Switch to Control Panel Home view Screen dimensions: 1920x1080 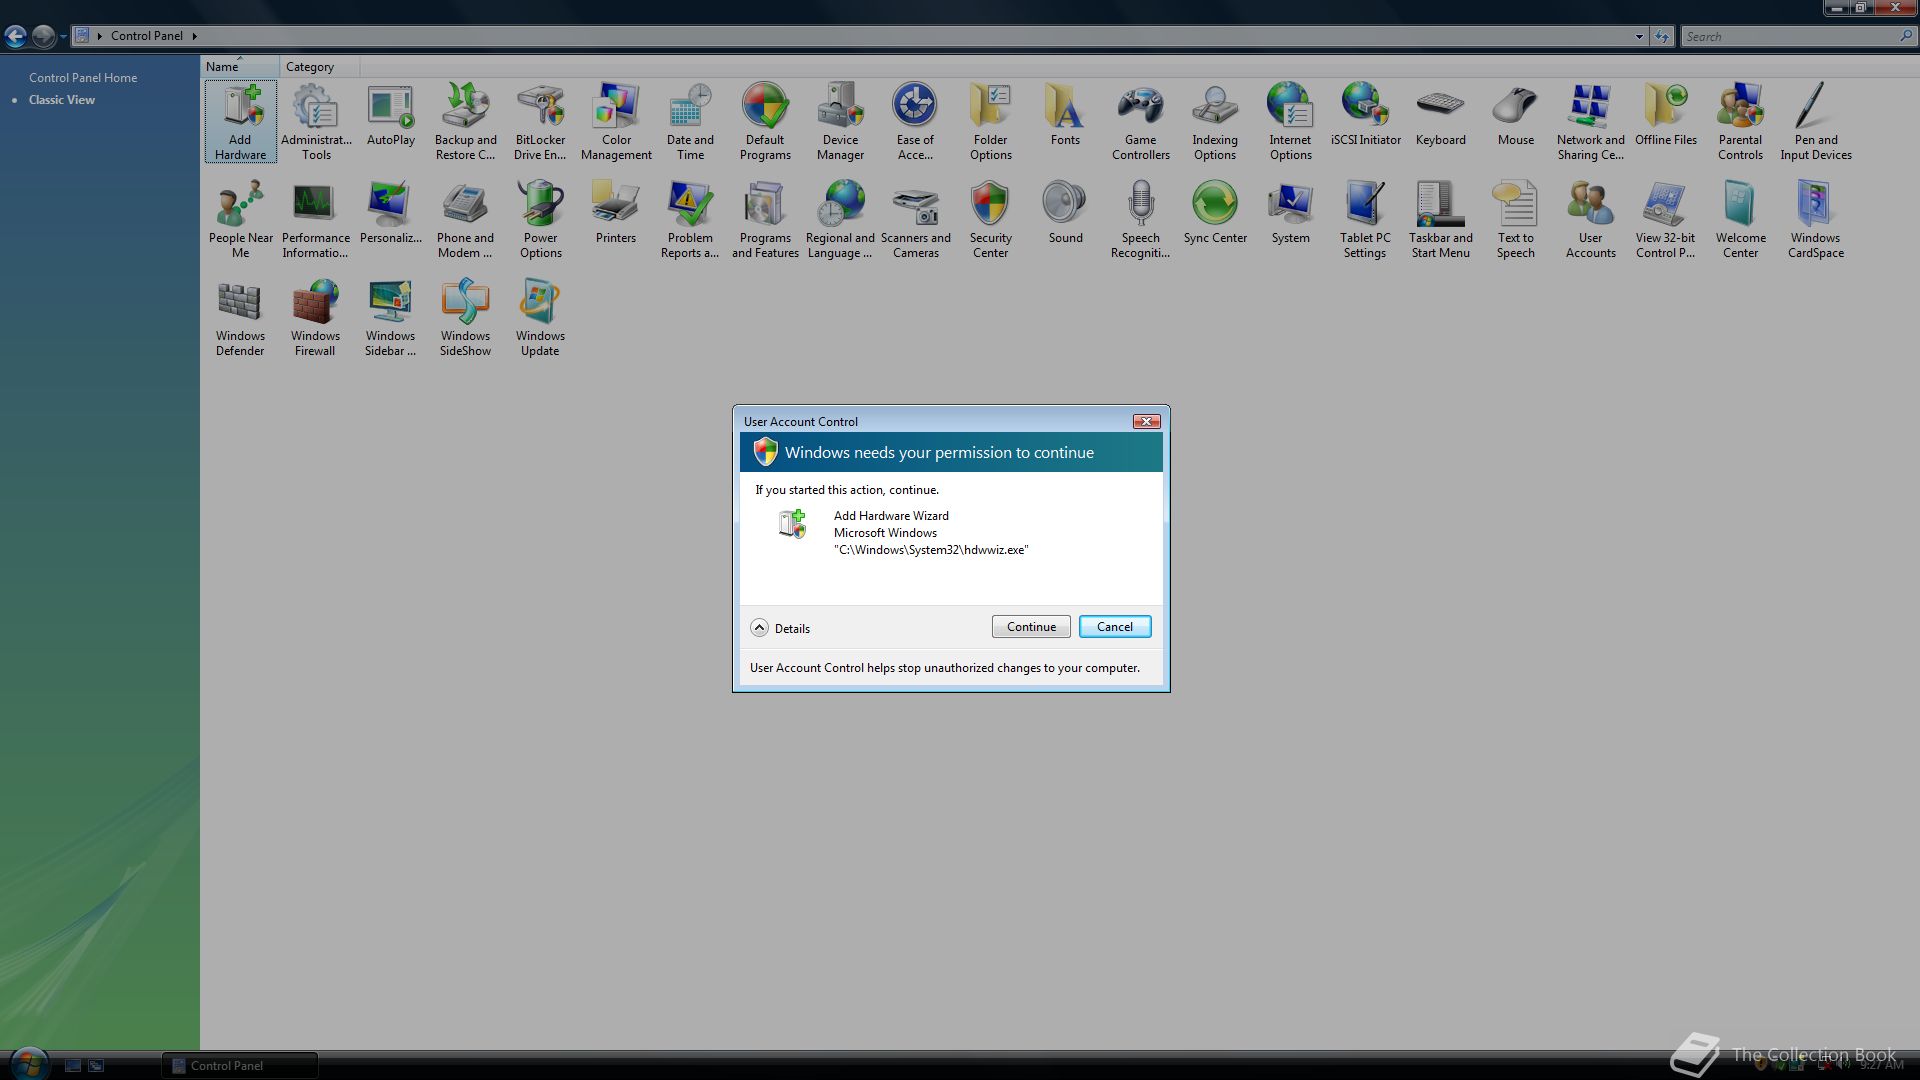[83, 77]
